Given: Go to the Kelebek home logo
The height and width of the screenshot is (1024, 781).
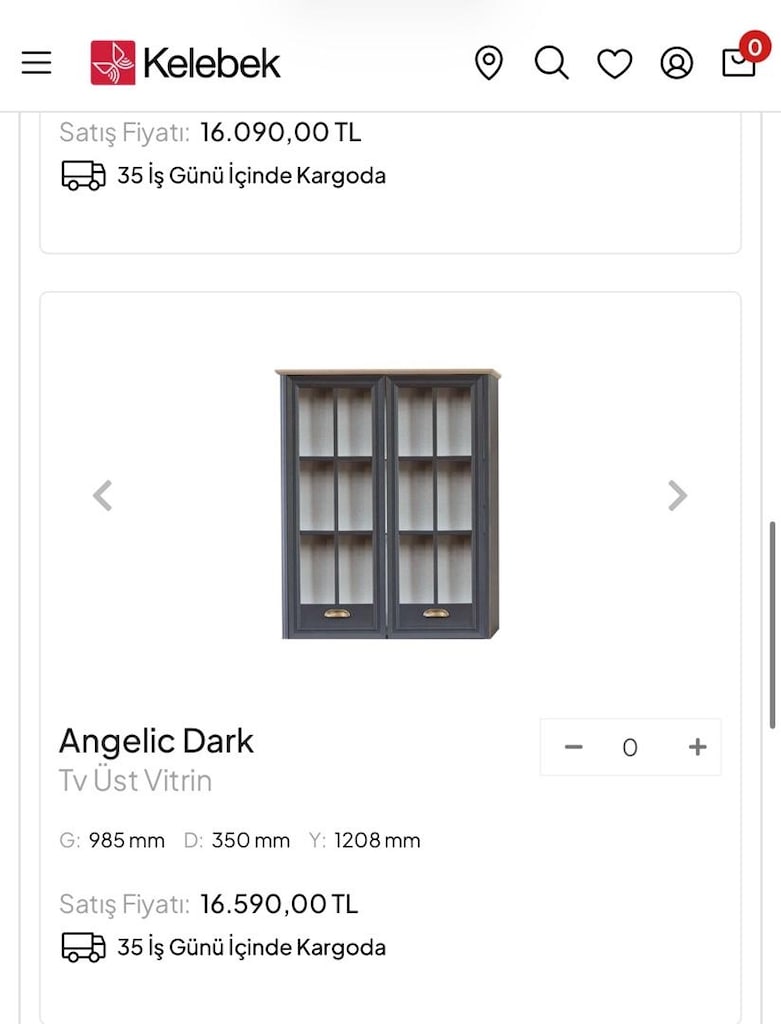Looking at the screenshot, I should click(185, 63).
